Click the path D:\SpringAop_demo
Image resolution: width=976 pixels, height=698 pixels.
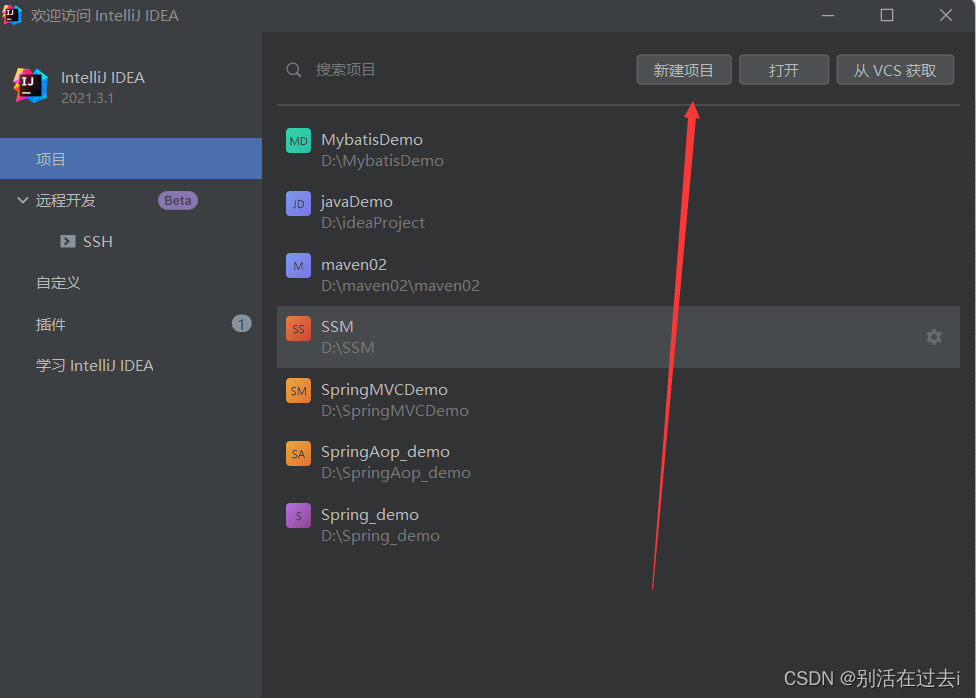pos(396,473)
